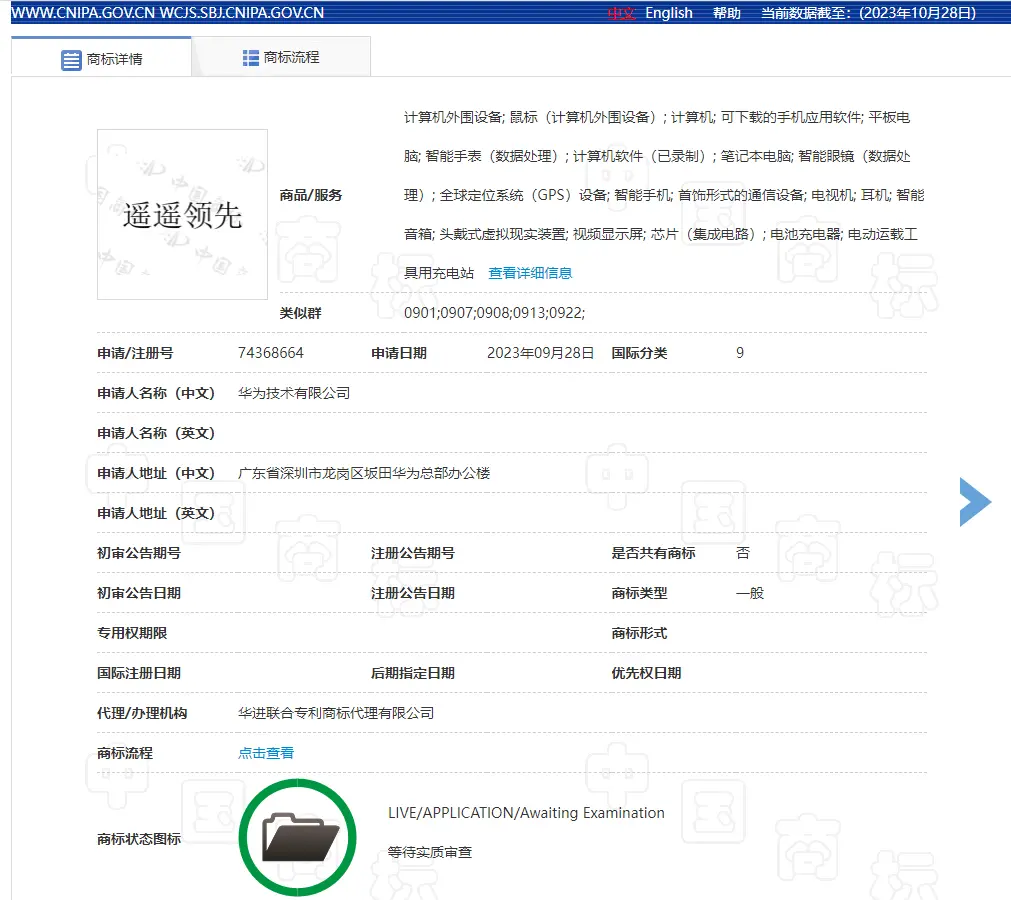Click the application number 74368664
Screen dimensions: 1011x900
pyautogui.click(x=271, y=353)
